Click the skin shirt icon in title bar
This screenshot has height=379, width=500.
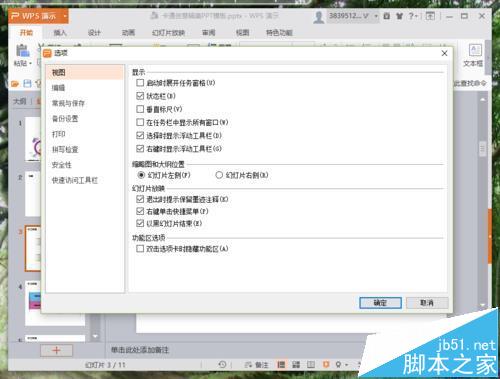[399, 16]
